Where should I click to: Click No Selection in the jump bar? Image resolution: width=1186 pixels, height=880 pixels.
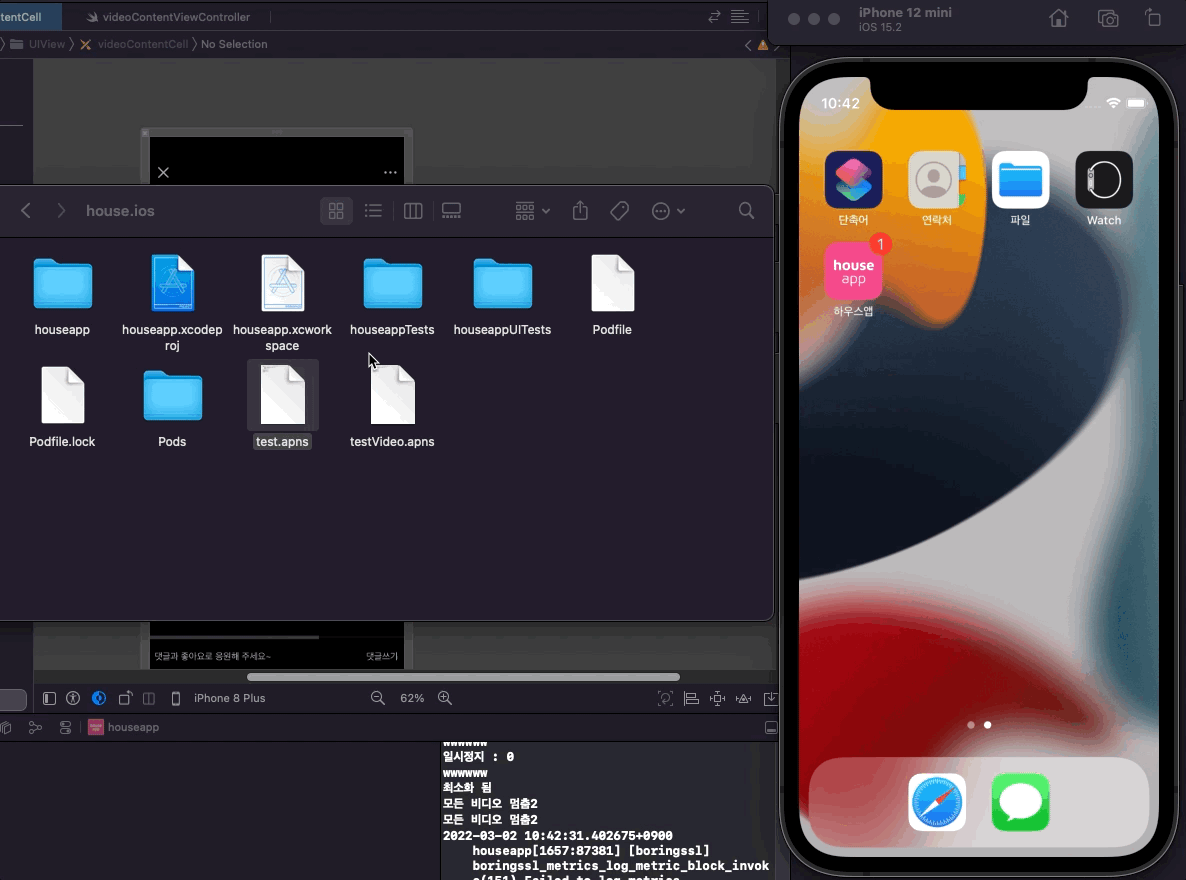pos(234,44)
